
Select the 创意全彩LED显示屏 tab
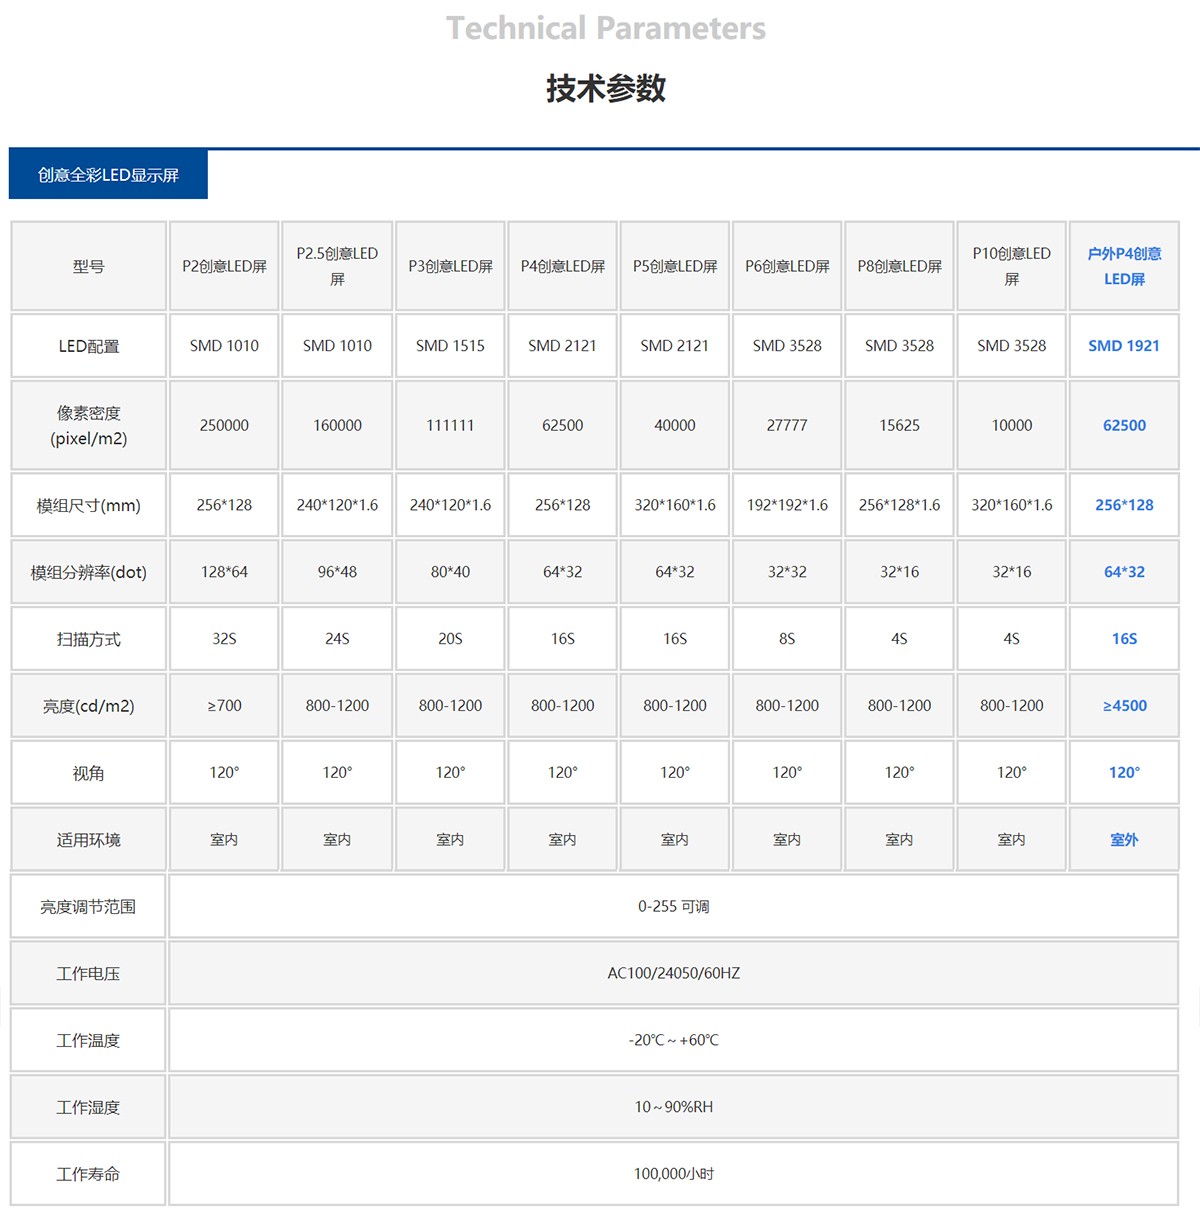click(108, 175)
